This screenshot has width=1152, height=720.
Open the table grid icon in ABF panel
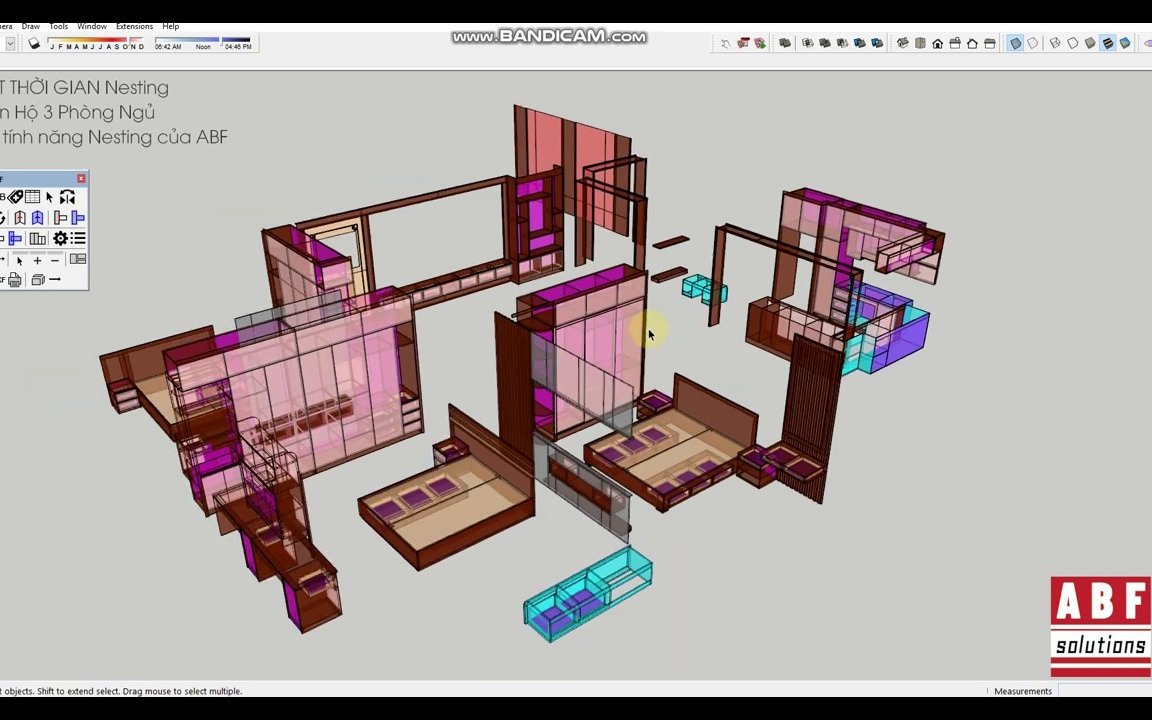tap(32, 197)
